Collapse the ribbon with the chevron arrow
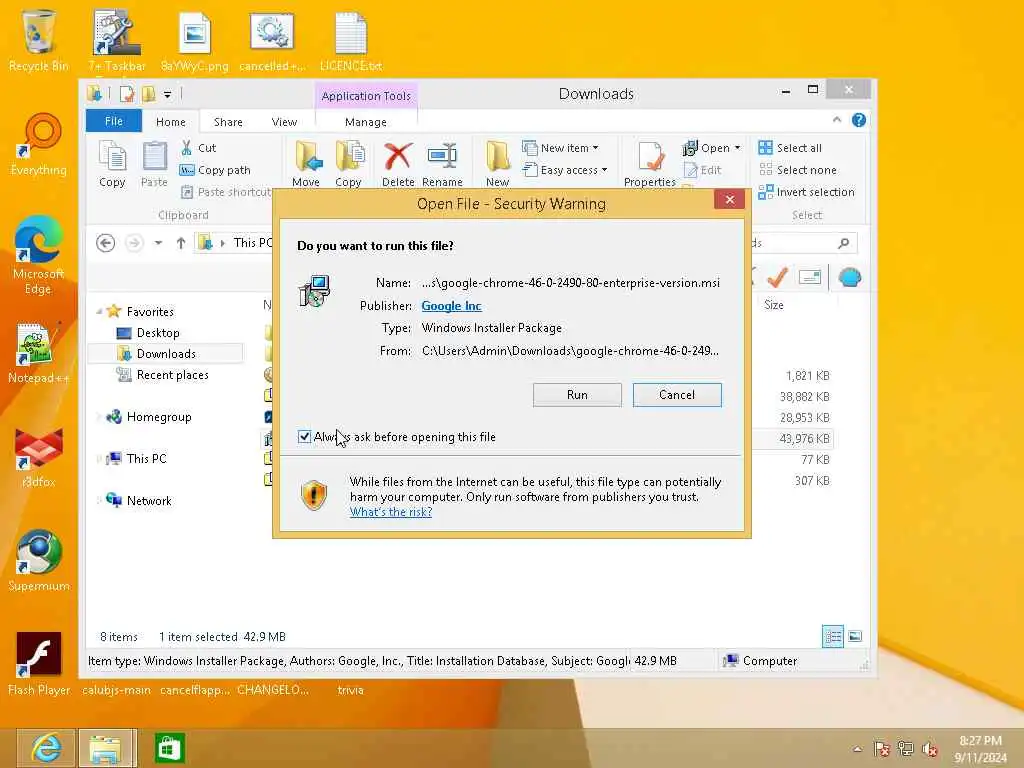The height and width of the screenshot is (768, 1024). (837, 120)
